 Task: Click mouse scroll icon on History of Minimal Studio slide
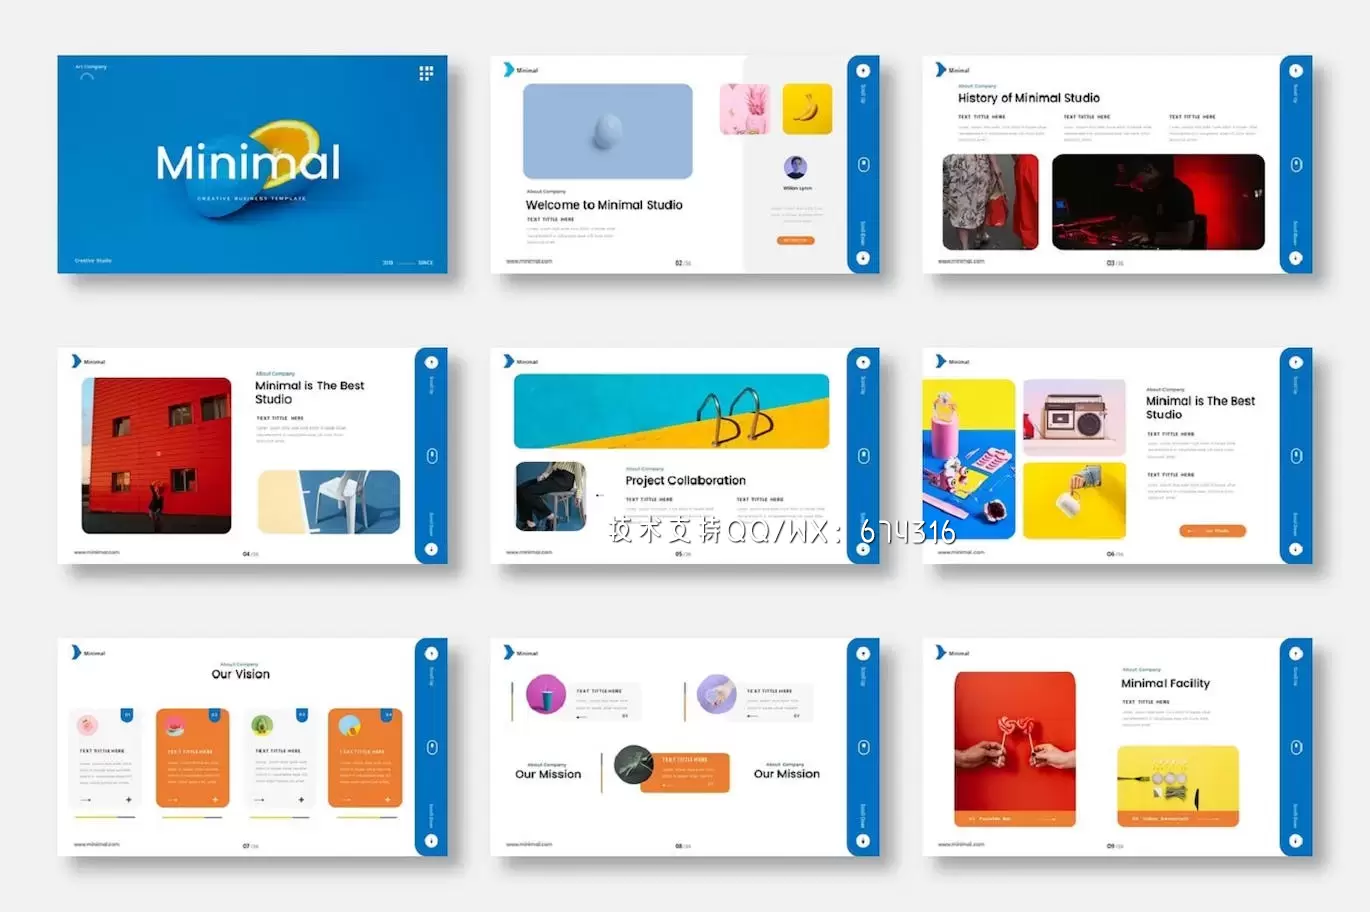(1296, 164)
